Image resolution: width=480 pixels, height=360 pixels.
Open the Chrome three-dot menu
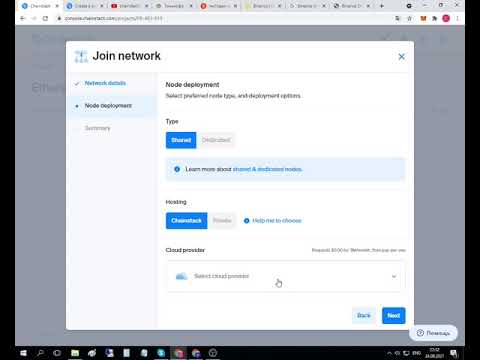coord(457,18)
